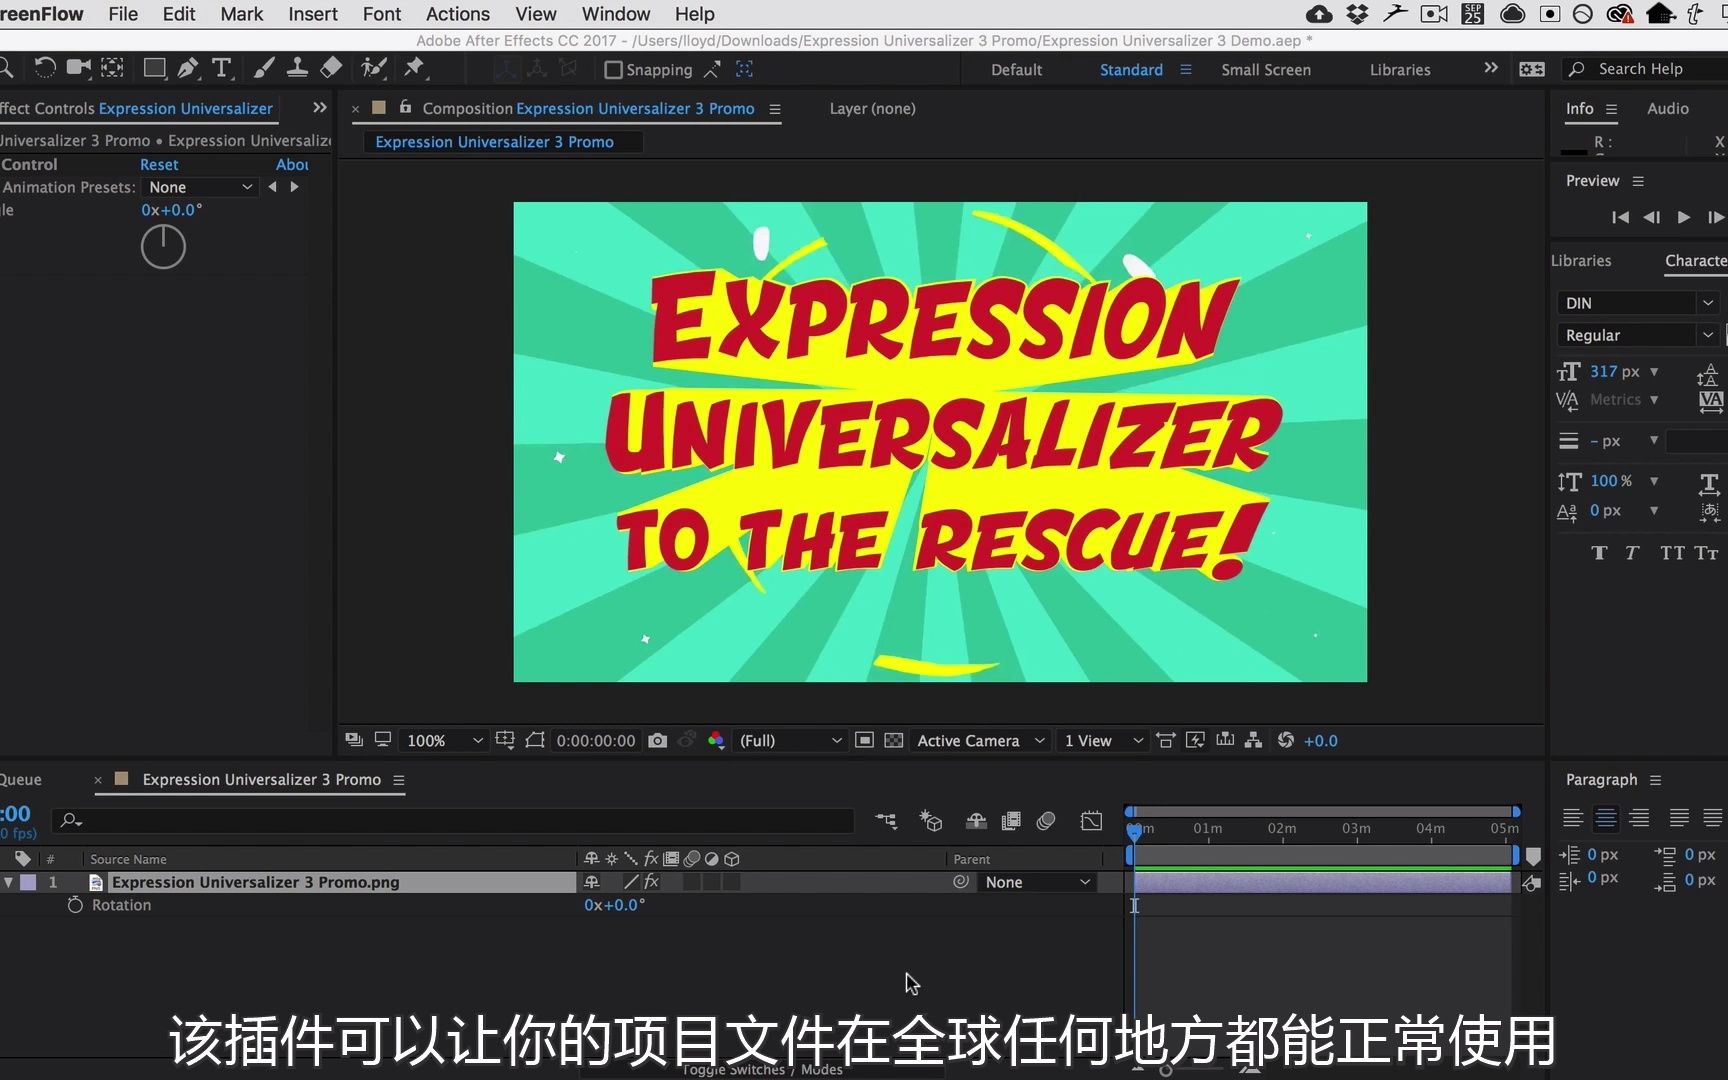Play the composition preview
Screen dimensions: 1728x1080
(x=1684, y=217)
